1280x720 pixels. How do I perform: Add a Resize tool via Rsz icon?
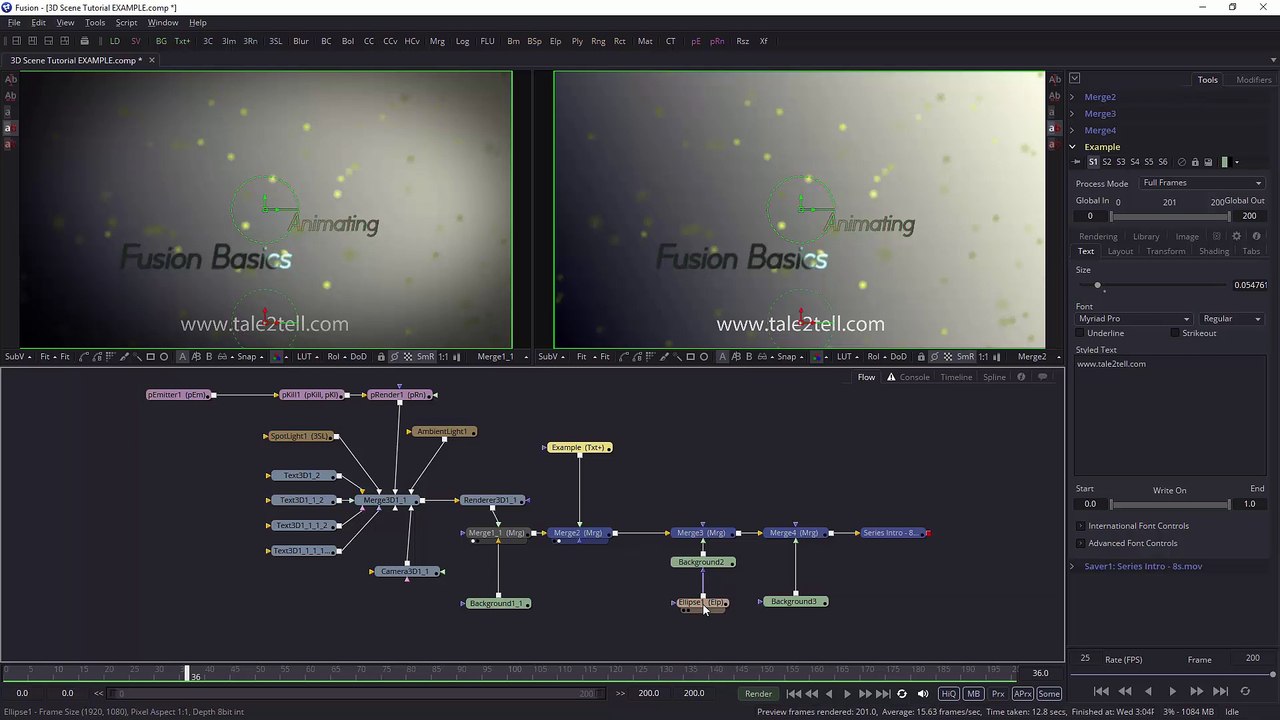tap(742, 41)
